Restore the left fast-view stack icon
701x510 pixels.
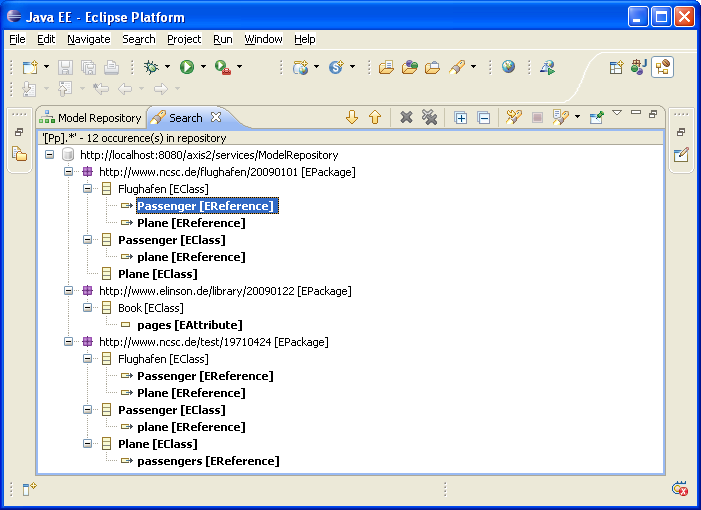[19, 132]
